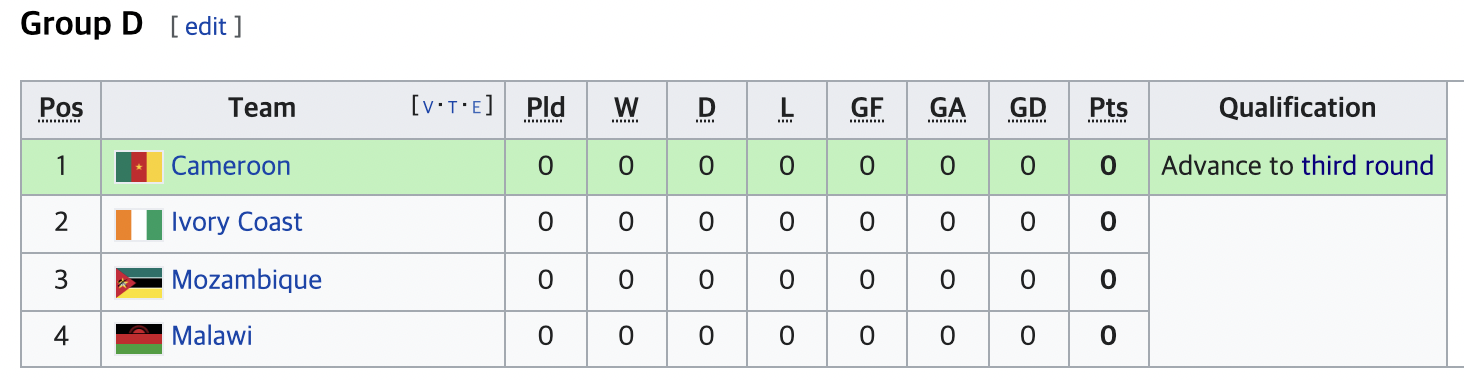Click the Pld column header
This screenshot has height=380, width=1464.
pyautogui.click(x=546, y=108)
